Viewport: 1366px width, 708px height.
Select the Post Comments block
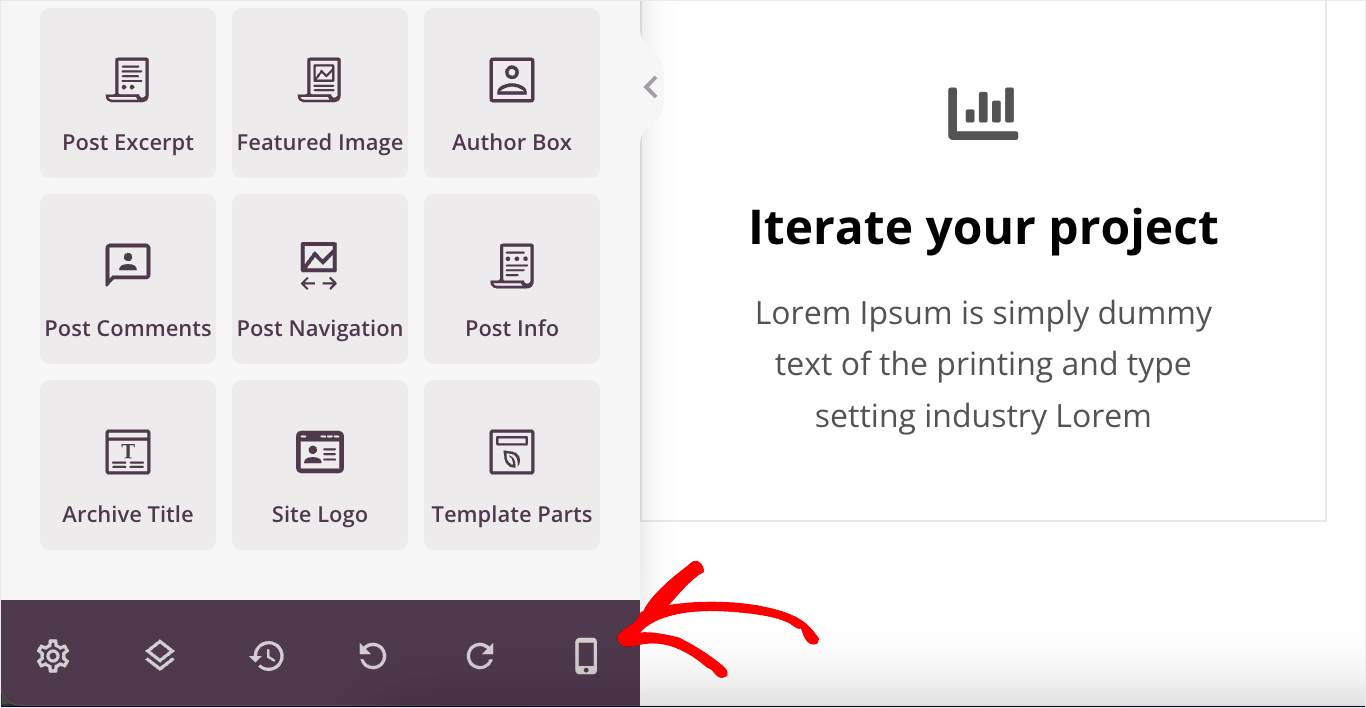coord(128,279)
